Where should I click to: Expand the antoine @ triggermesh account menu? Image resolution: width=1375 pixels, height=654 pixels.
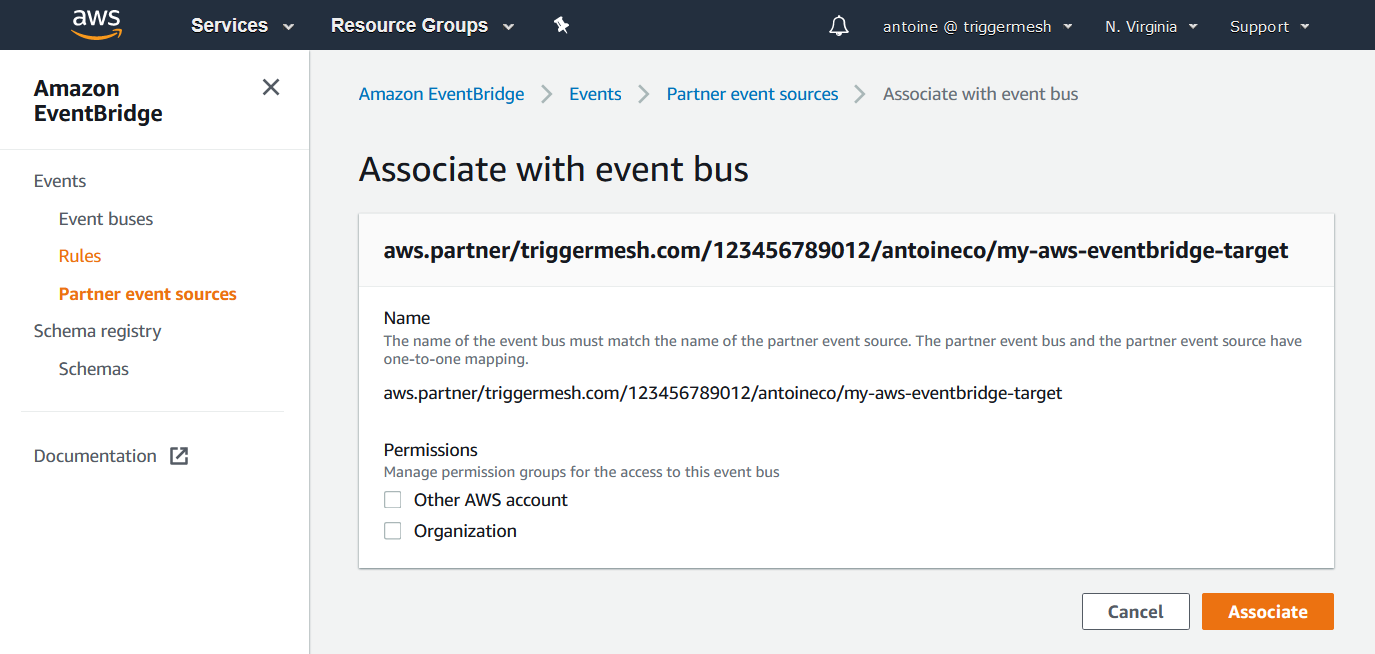tap(977, 27)
